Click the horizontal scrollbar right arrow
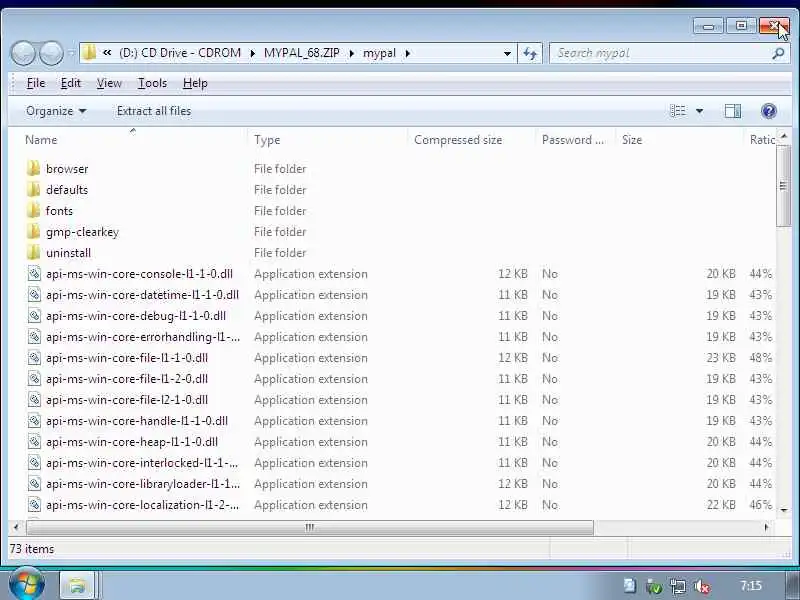800x600 pixels. [x=766, y=527]
